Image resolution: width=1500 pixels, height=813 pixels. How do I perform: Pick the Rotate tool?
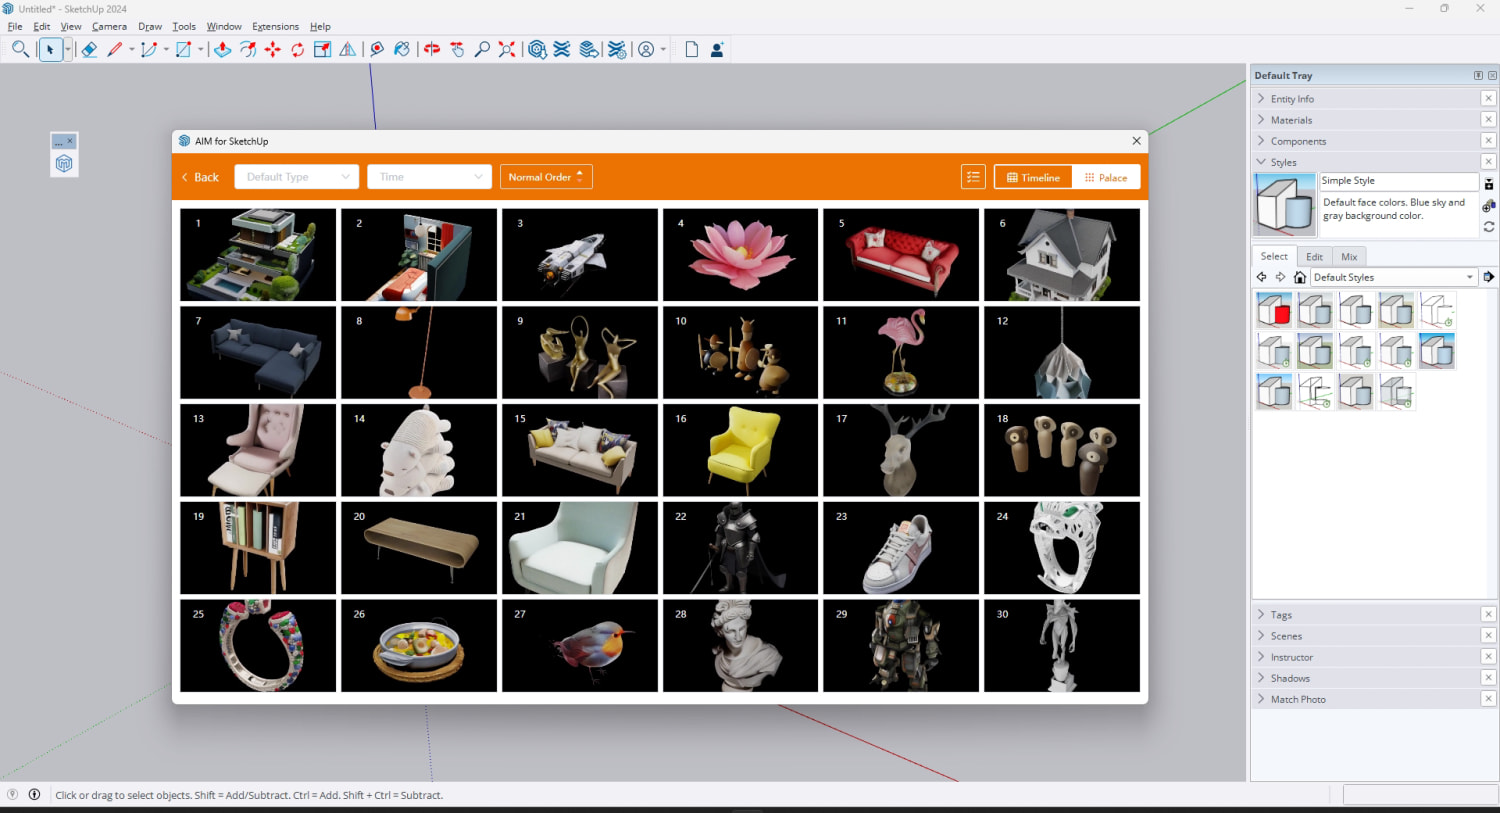[297, 49]
